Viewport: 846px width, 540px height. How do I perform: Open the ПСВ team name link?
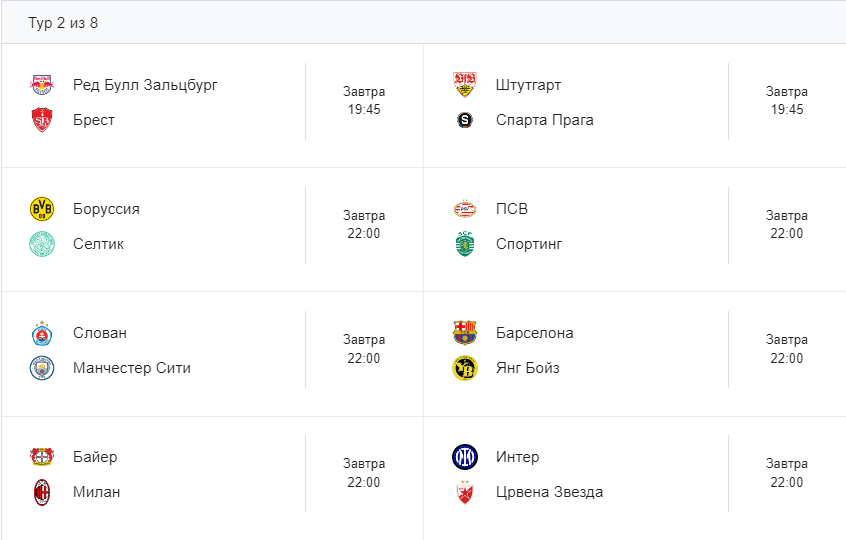coord(511,209)
